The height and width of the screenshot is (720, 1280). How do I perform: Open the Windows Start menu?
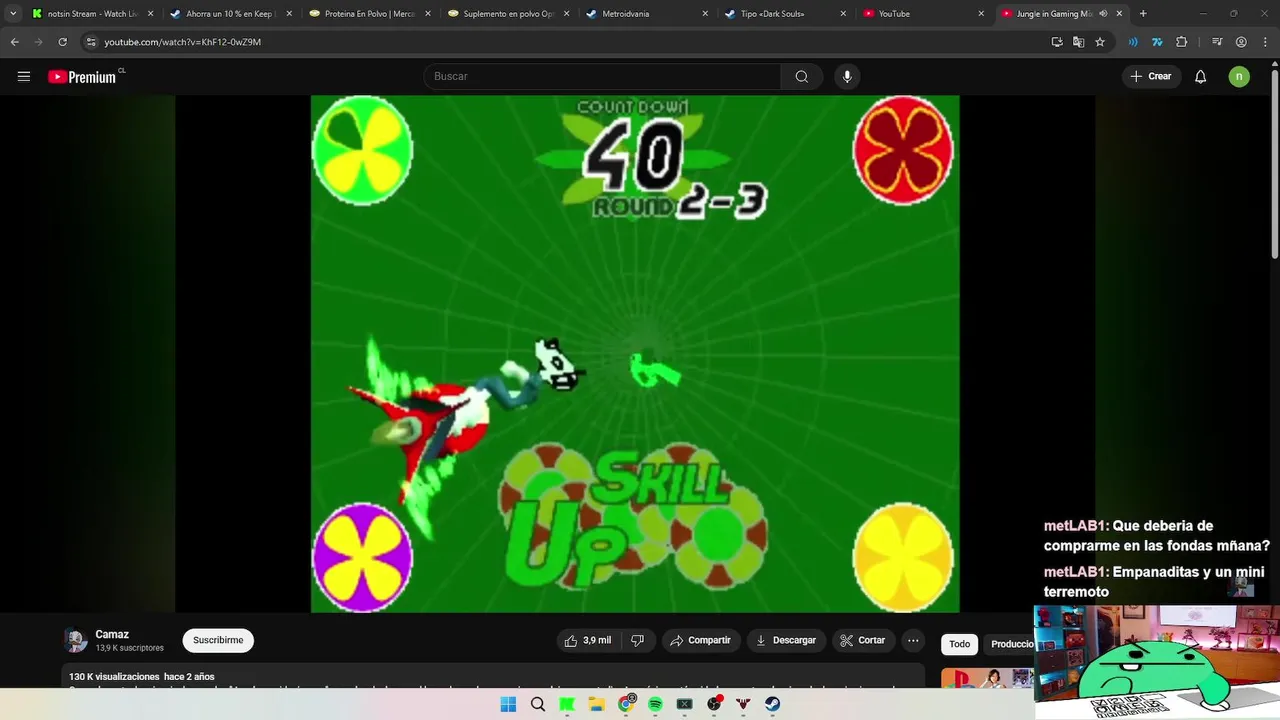pyautogui.click(x=508, y=704)
